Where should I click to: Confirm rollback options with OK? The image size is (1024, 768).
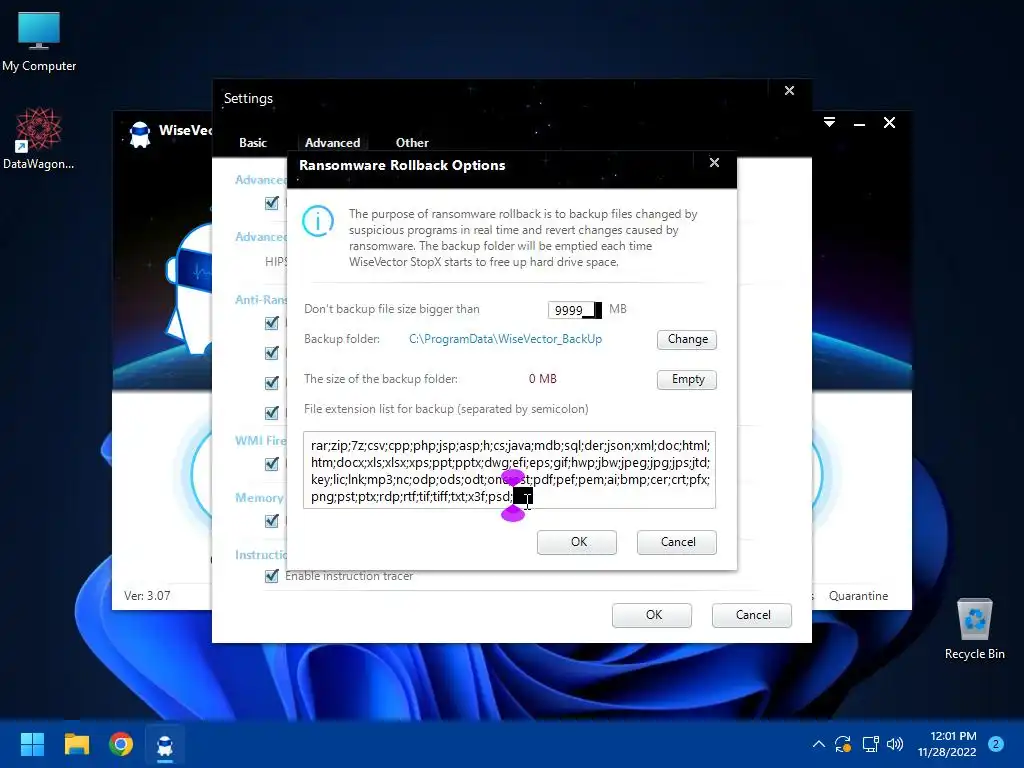[577, 542]
